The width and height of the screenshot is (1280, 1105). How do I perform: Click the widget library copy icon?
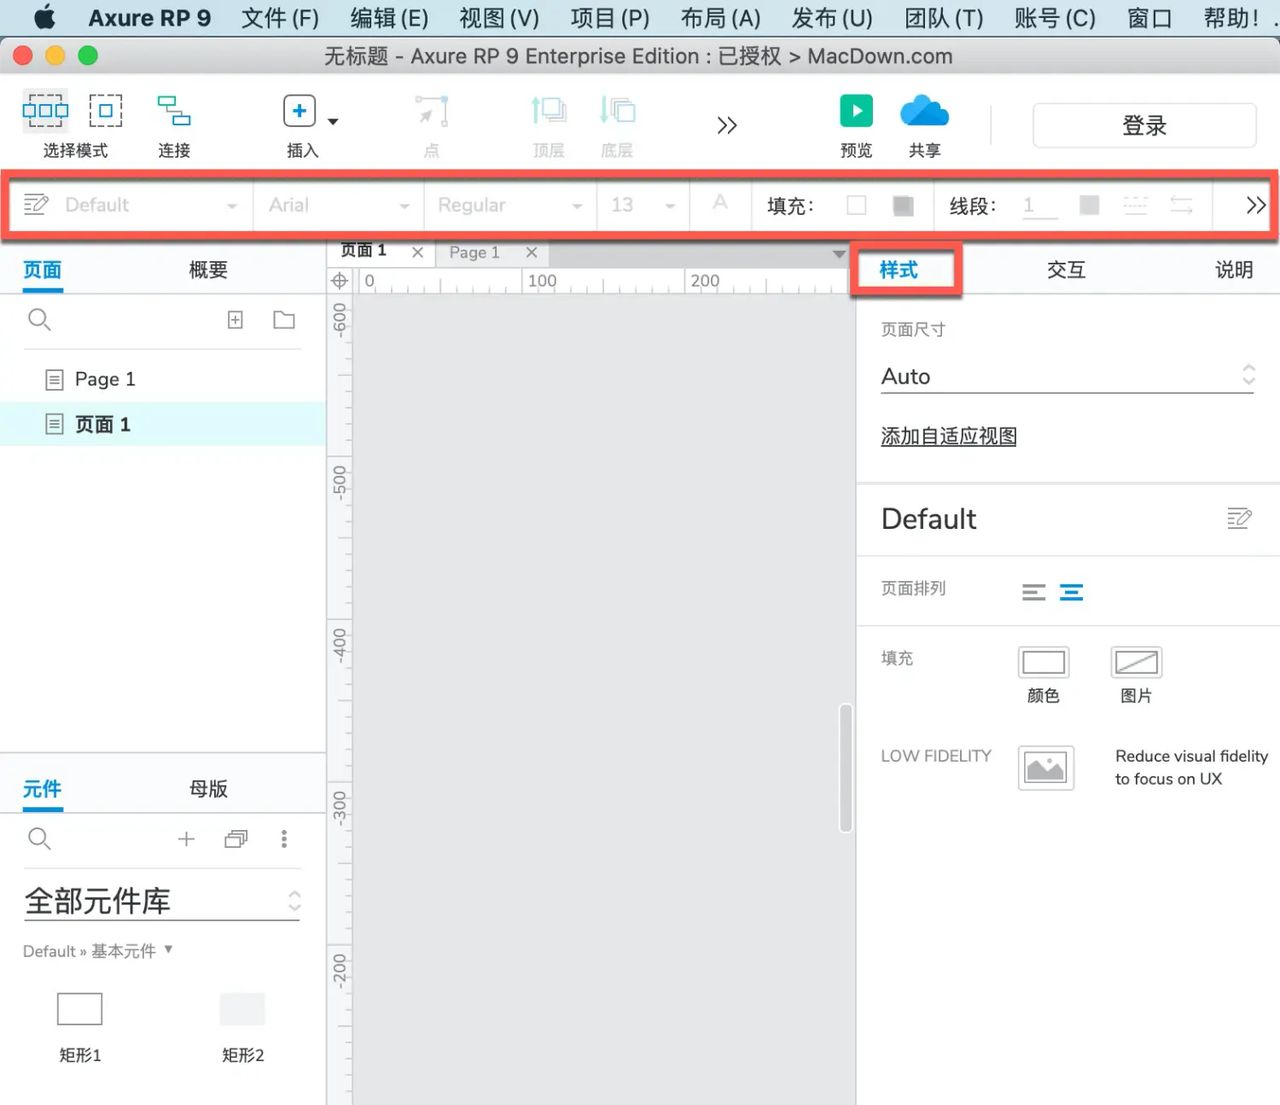[236, 839]
